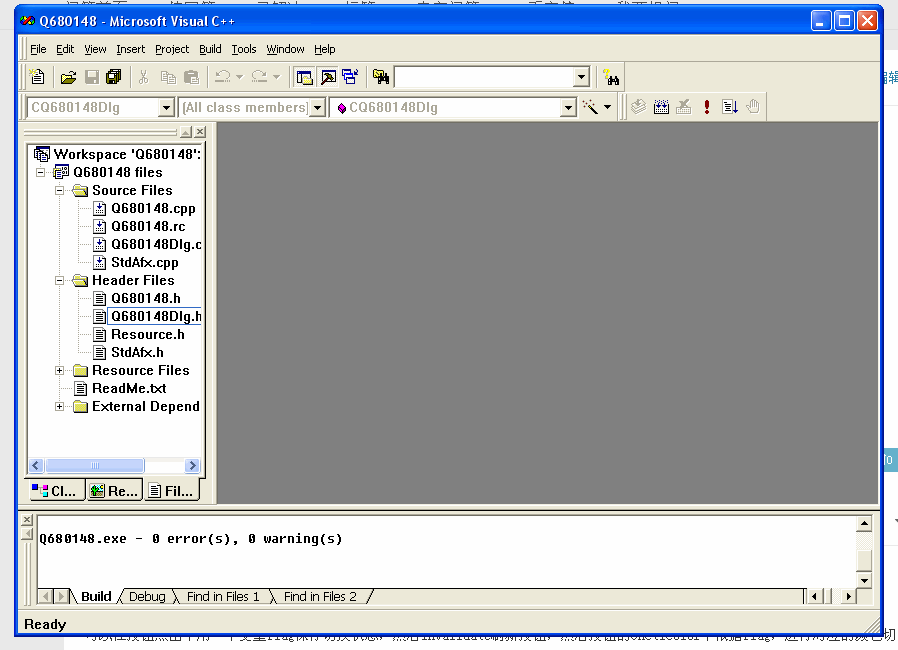Screen dimensions: 898x650
Task: Click the Save toolbar icon
Action: coord(92,77)
